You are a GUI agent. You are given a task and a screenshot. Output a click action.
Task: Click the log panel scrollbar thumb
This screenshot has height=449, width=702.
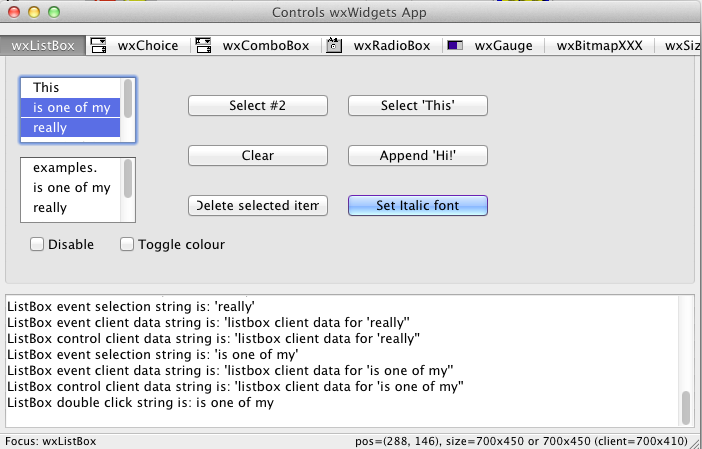pyautogui.click(x=685, y=407)
